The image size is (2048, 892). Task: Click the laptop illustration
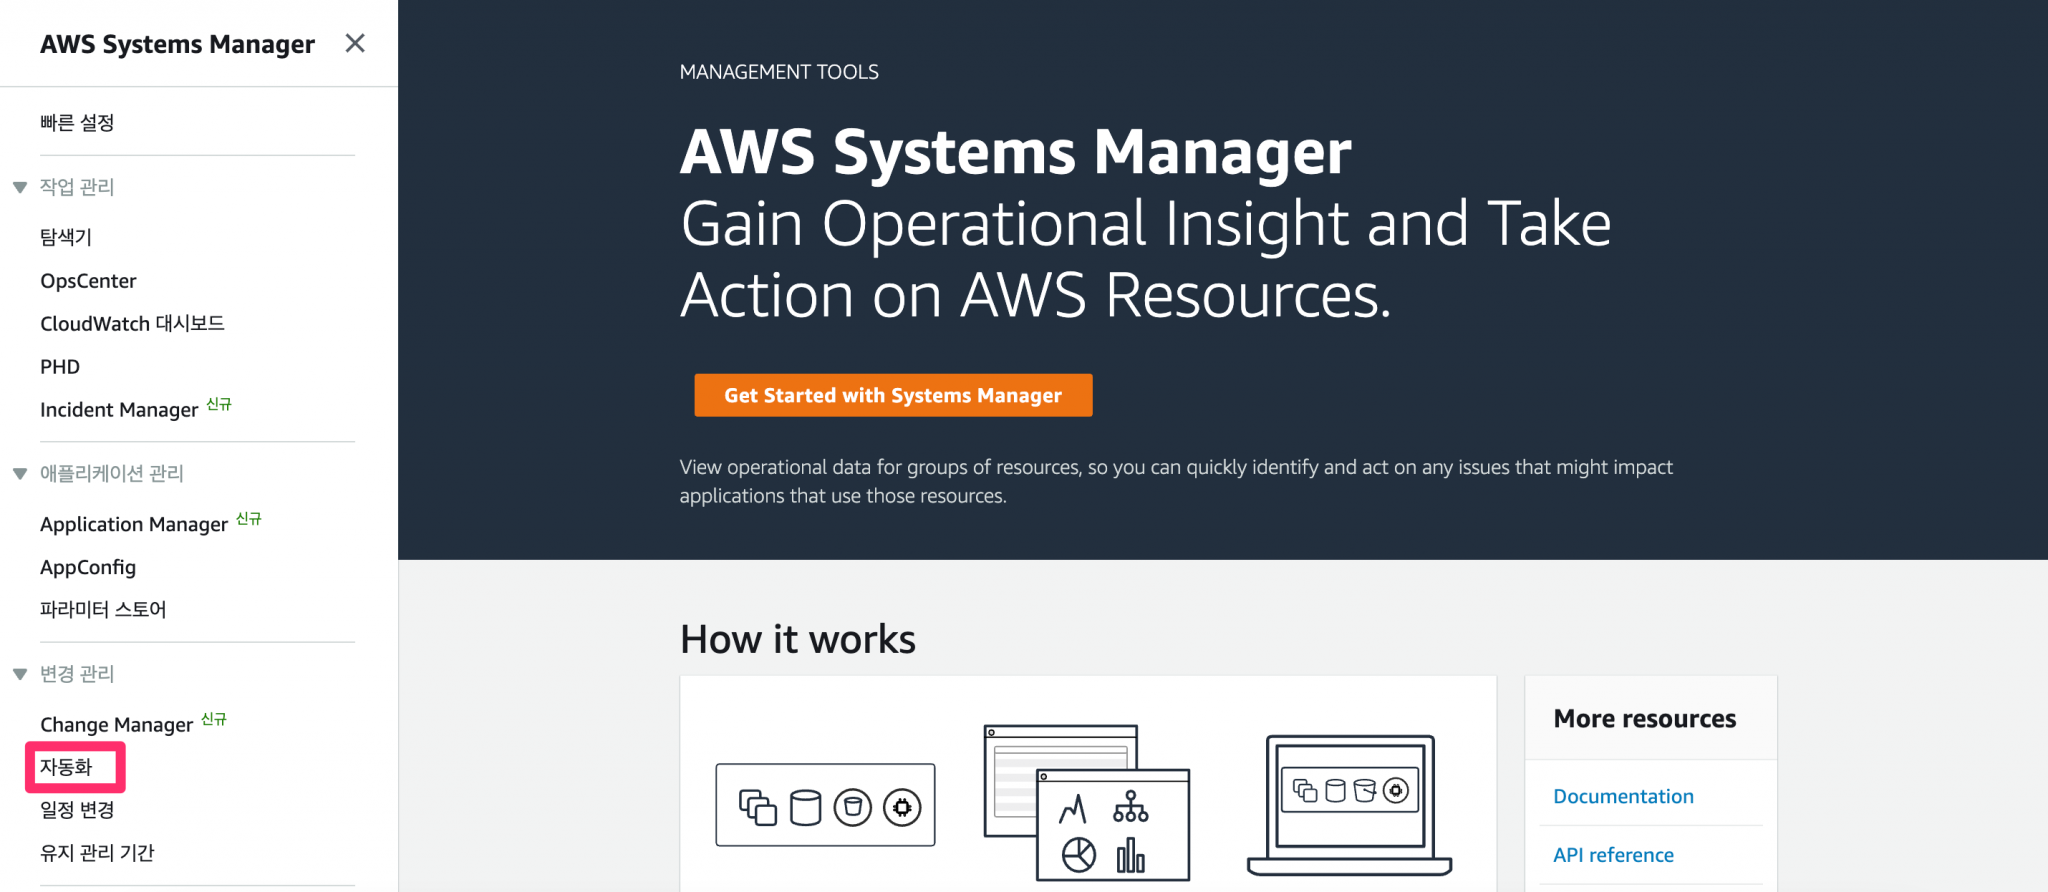point(1350,805)
